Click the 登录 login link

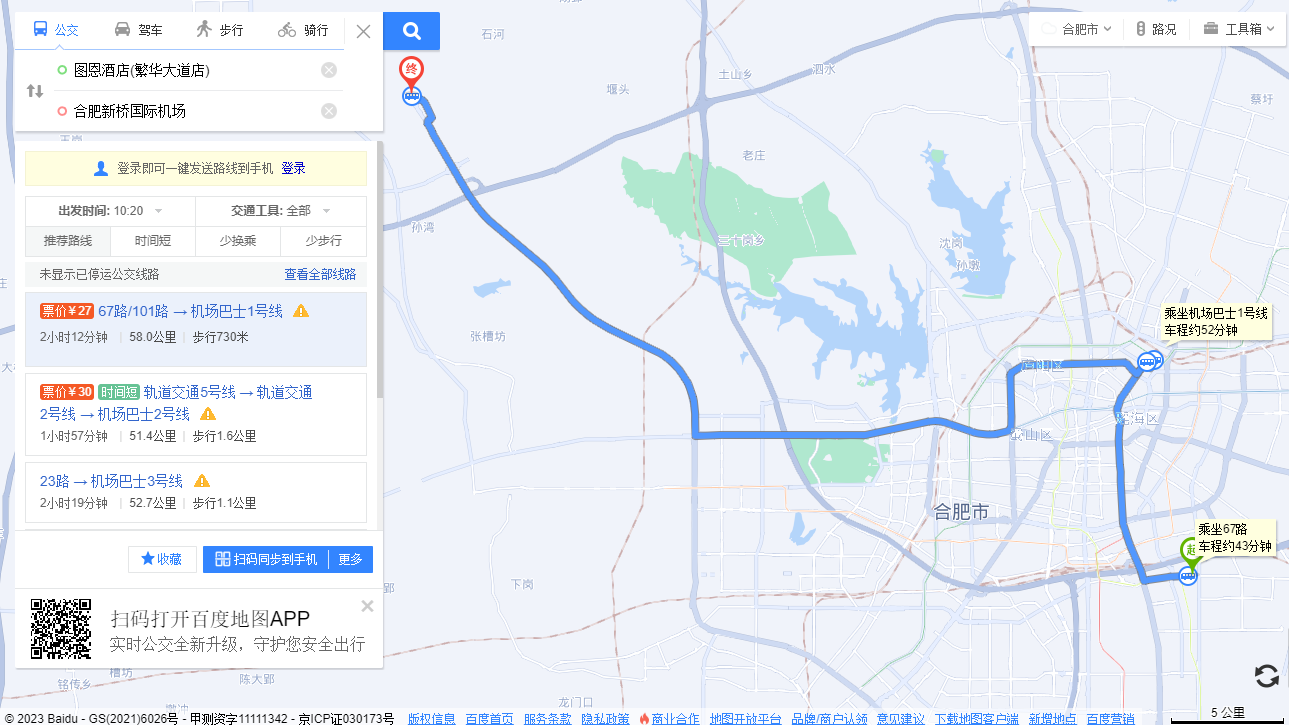(293, 169)
